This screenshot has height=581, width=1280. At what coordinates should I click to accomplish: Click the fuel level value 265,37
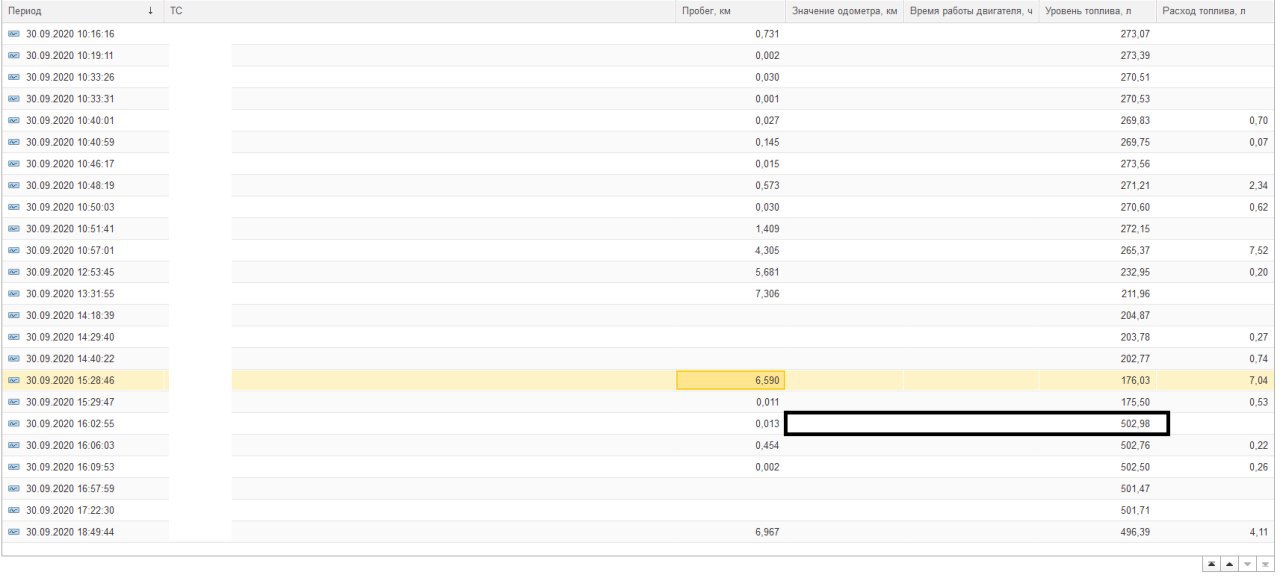[x=1135, y=250]
